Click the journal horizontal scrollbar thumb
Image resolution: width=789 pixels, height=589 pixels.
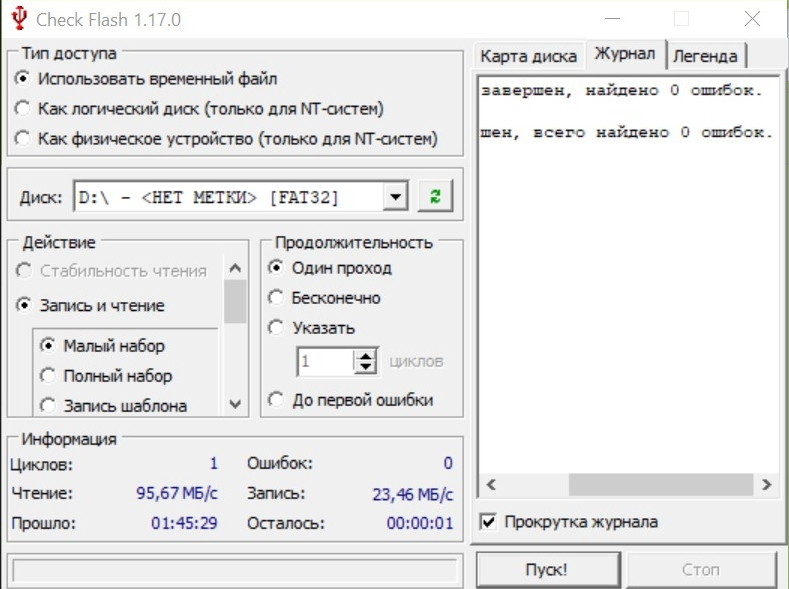coord(661,484)
